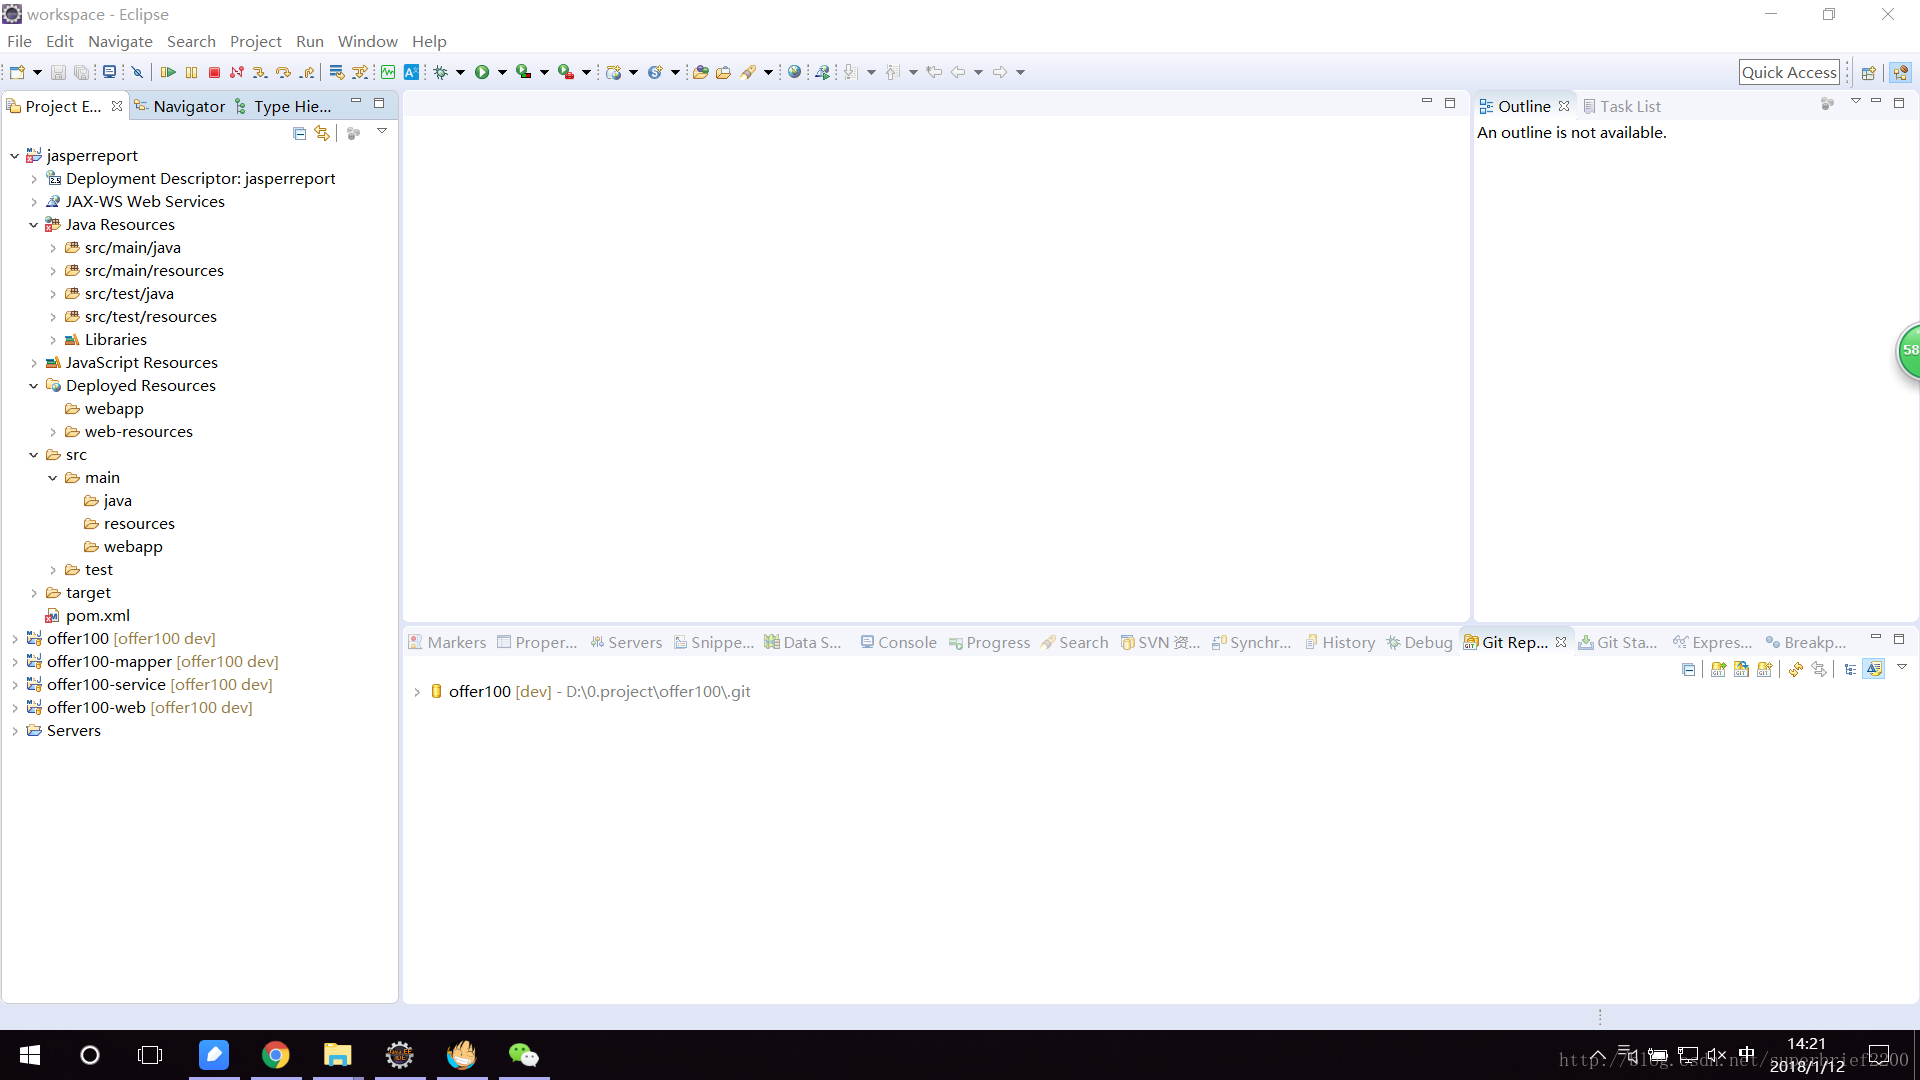Collapse all in Git Repositories view
The image size is (1920, 1080).
1688,669
